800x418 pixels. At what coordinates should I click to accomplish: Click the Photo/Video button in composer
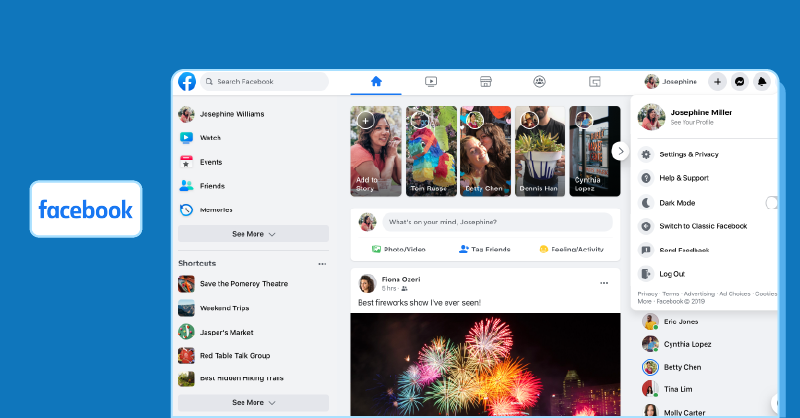click(398, 249)
